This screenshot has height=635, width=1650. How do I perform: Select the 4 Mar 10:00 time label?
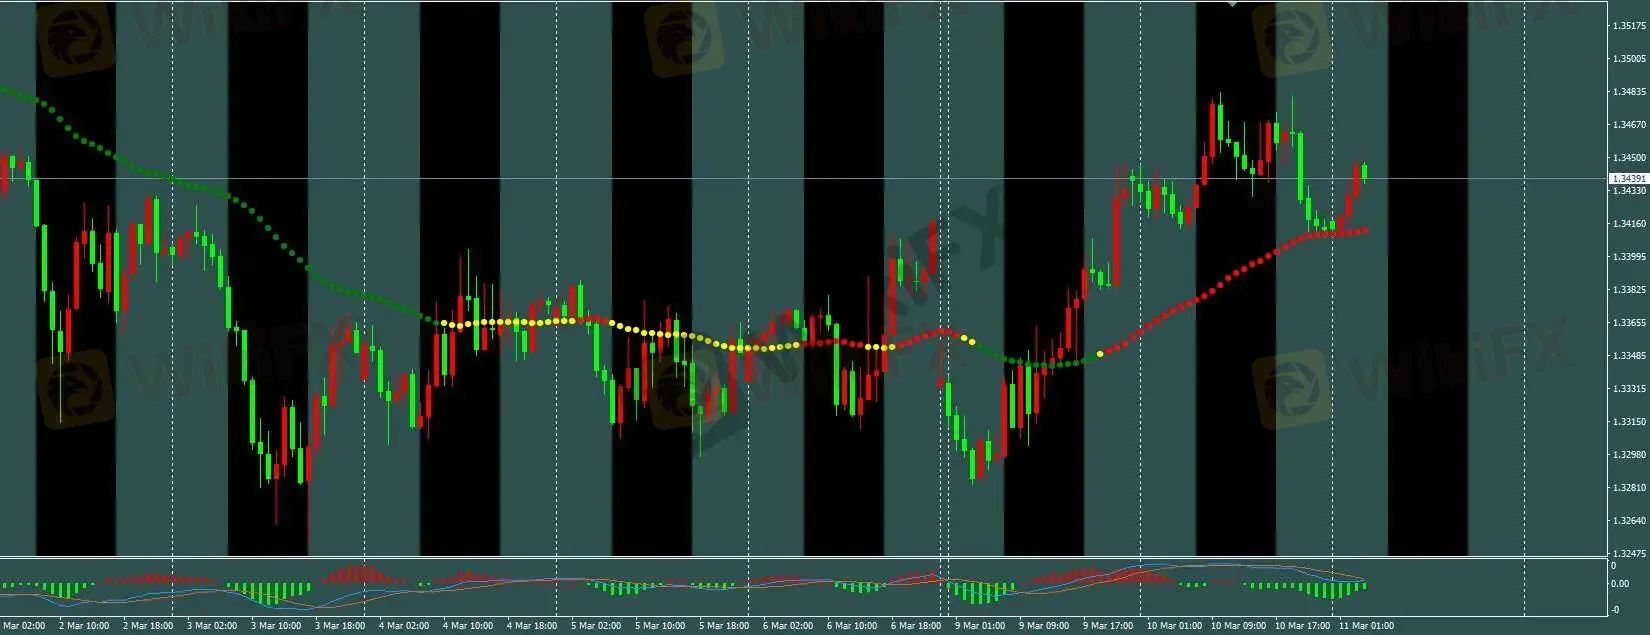coord(468,626)
